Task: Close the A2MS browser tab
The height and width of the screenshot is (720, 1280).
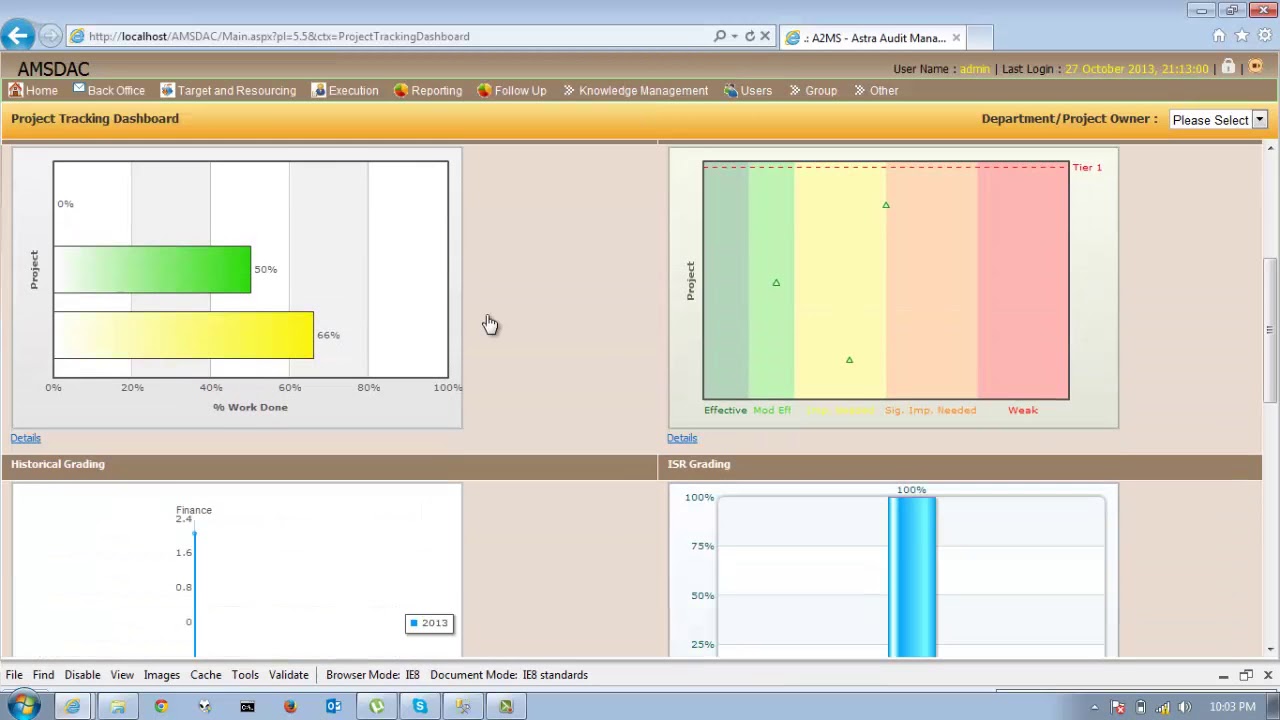Action: [x=956, y=38]
